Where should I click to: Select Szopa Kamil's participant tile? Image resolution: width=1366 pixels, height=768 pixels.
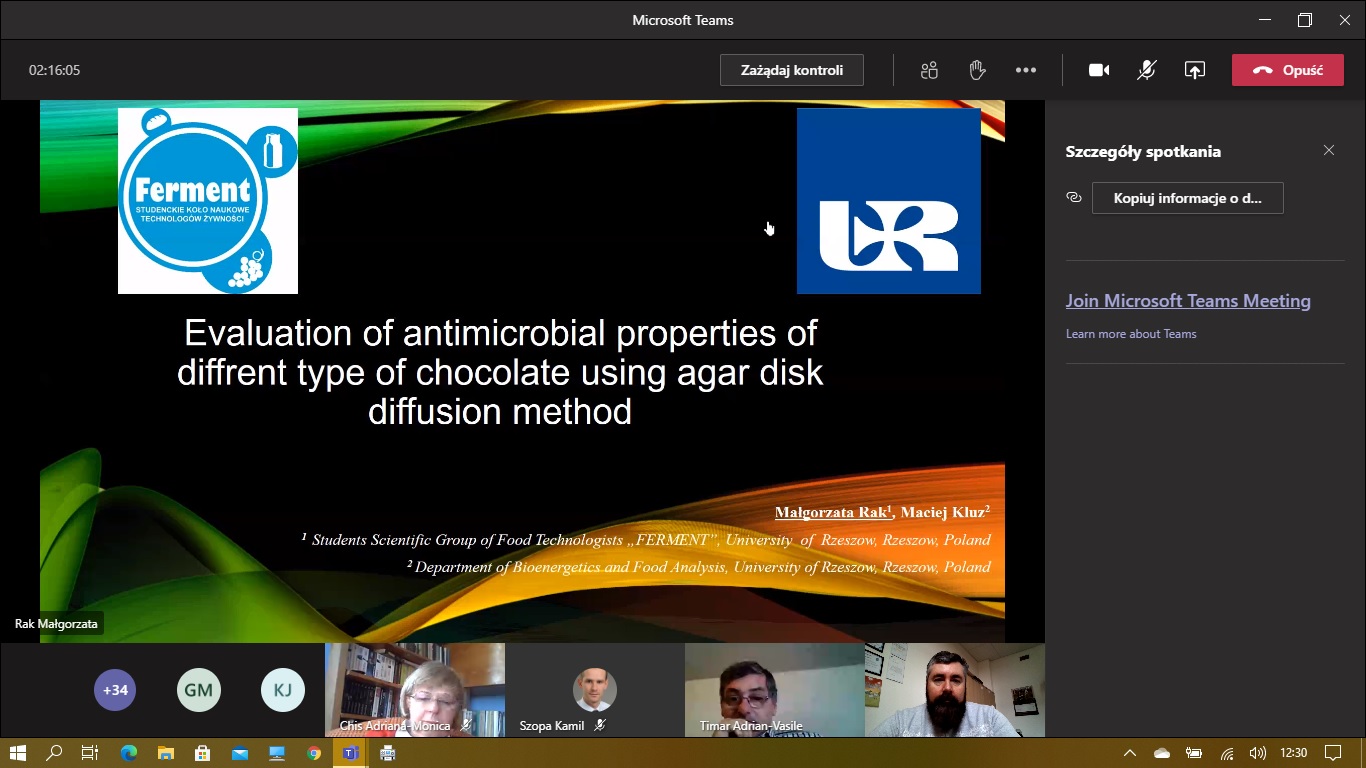594,690
